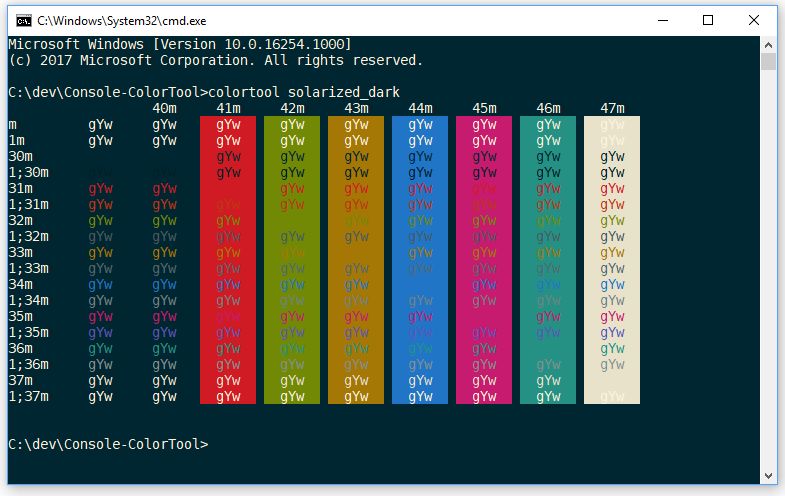Click the red 41m color column
The width and height of the screenshot is (785, 496).
228,260
